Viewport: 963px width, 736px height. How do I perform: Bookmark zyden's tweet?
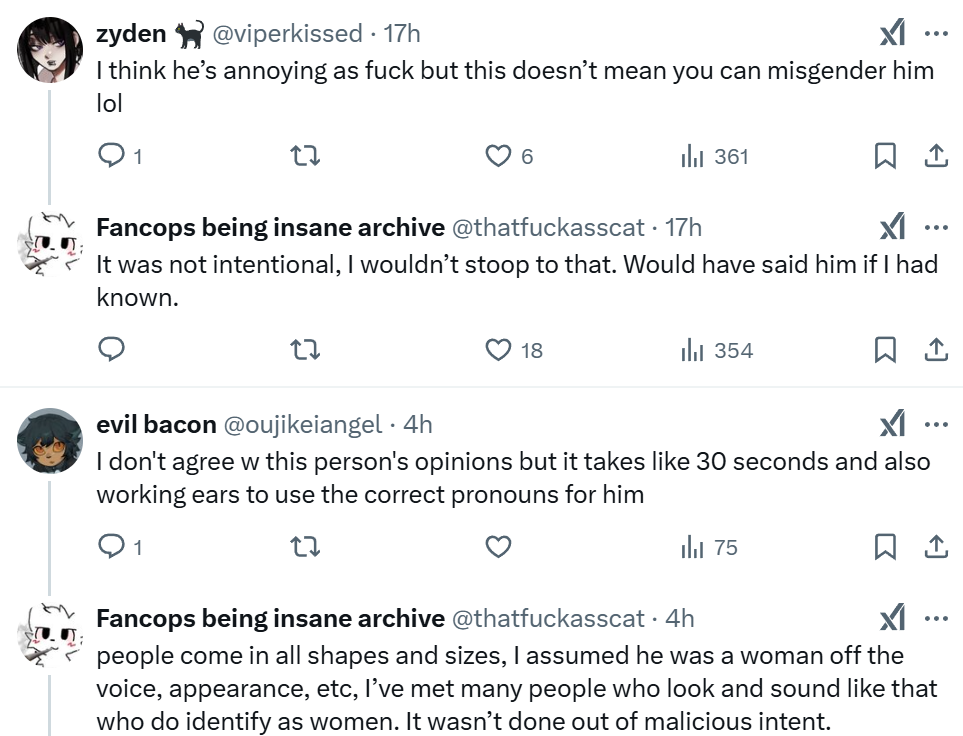coord(885,156)
